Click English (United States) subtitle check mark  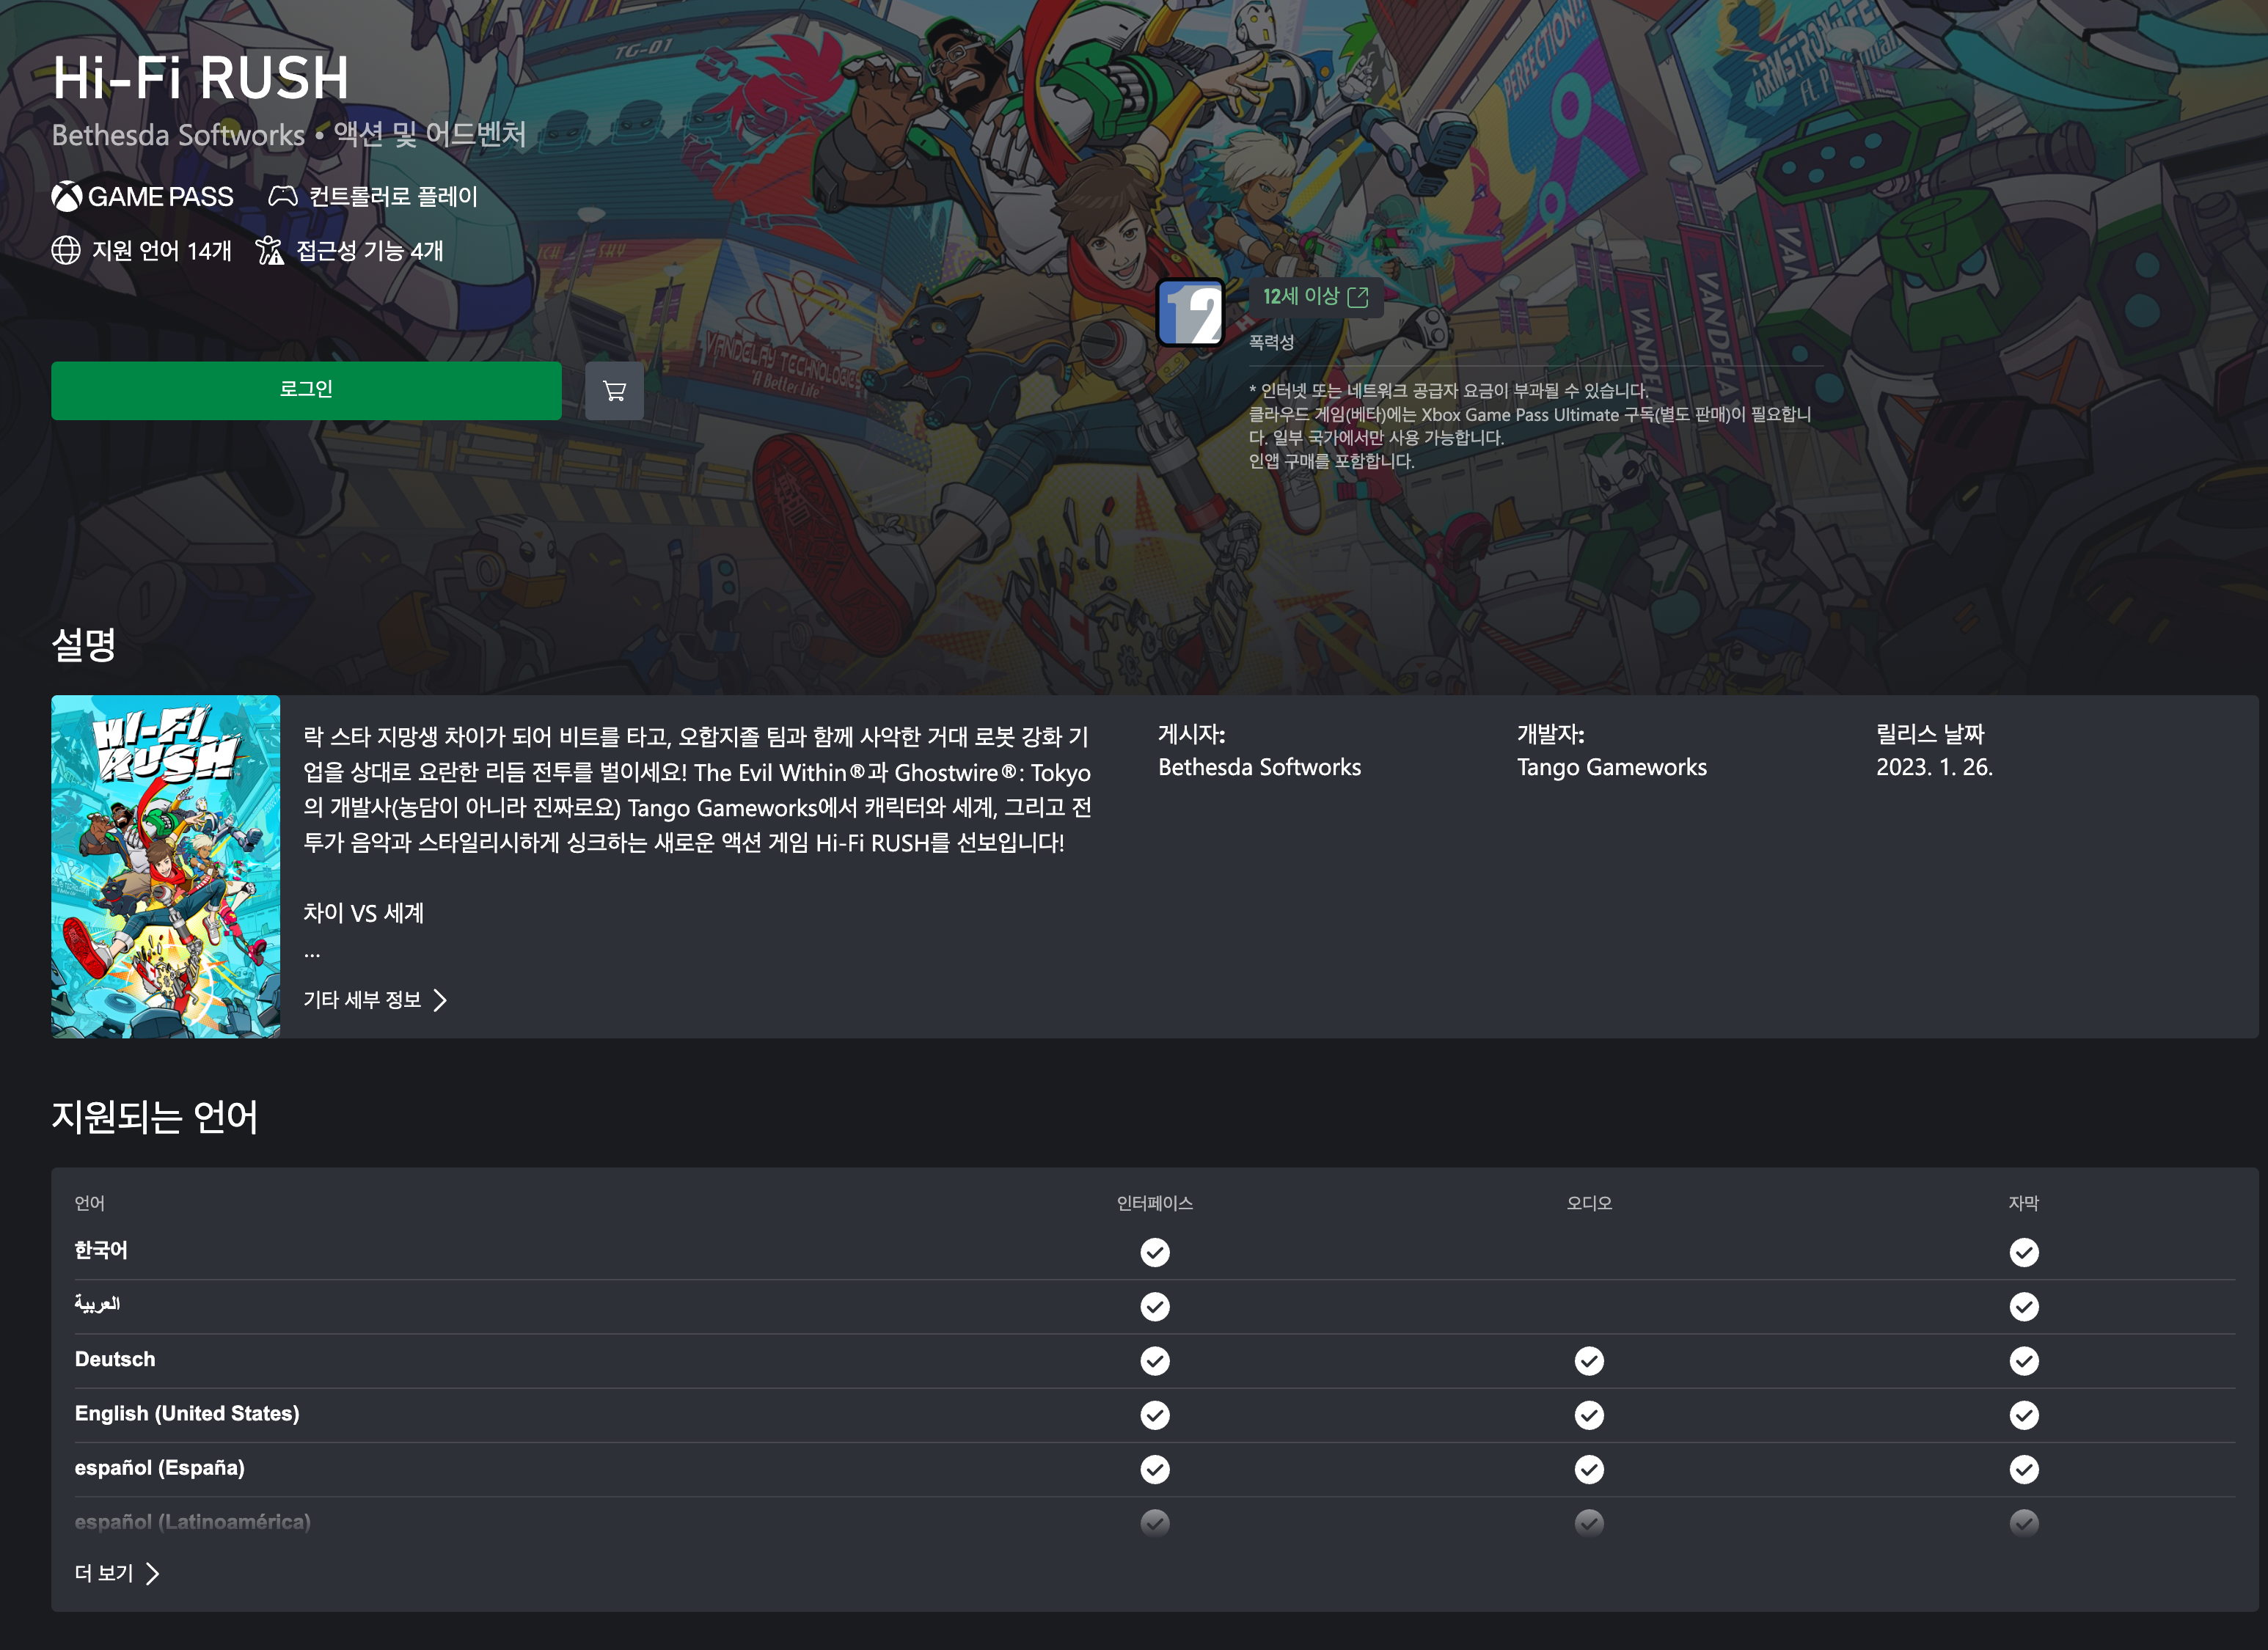tap(2024, 1415)
